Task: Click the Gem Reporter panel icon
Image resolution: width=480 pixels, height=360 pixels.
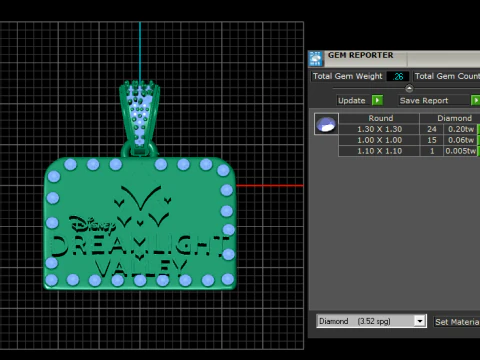Action: [315, 59]
